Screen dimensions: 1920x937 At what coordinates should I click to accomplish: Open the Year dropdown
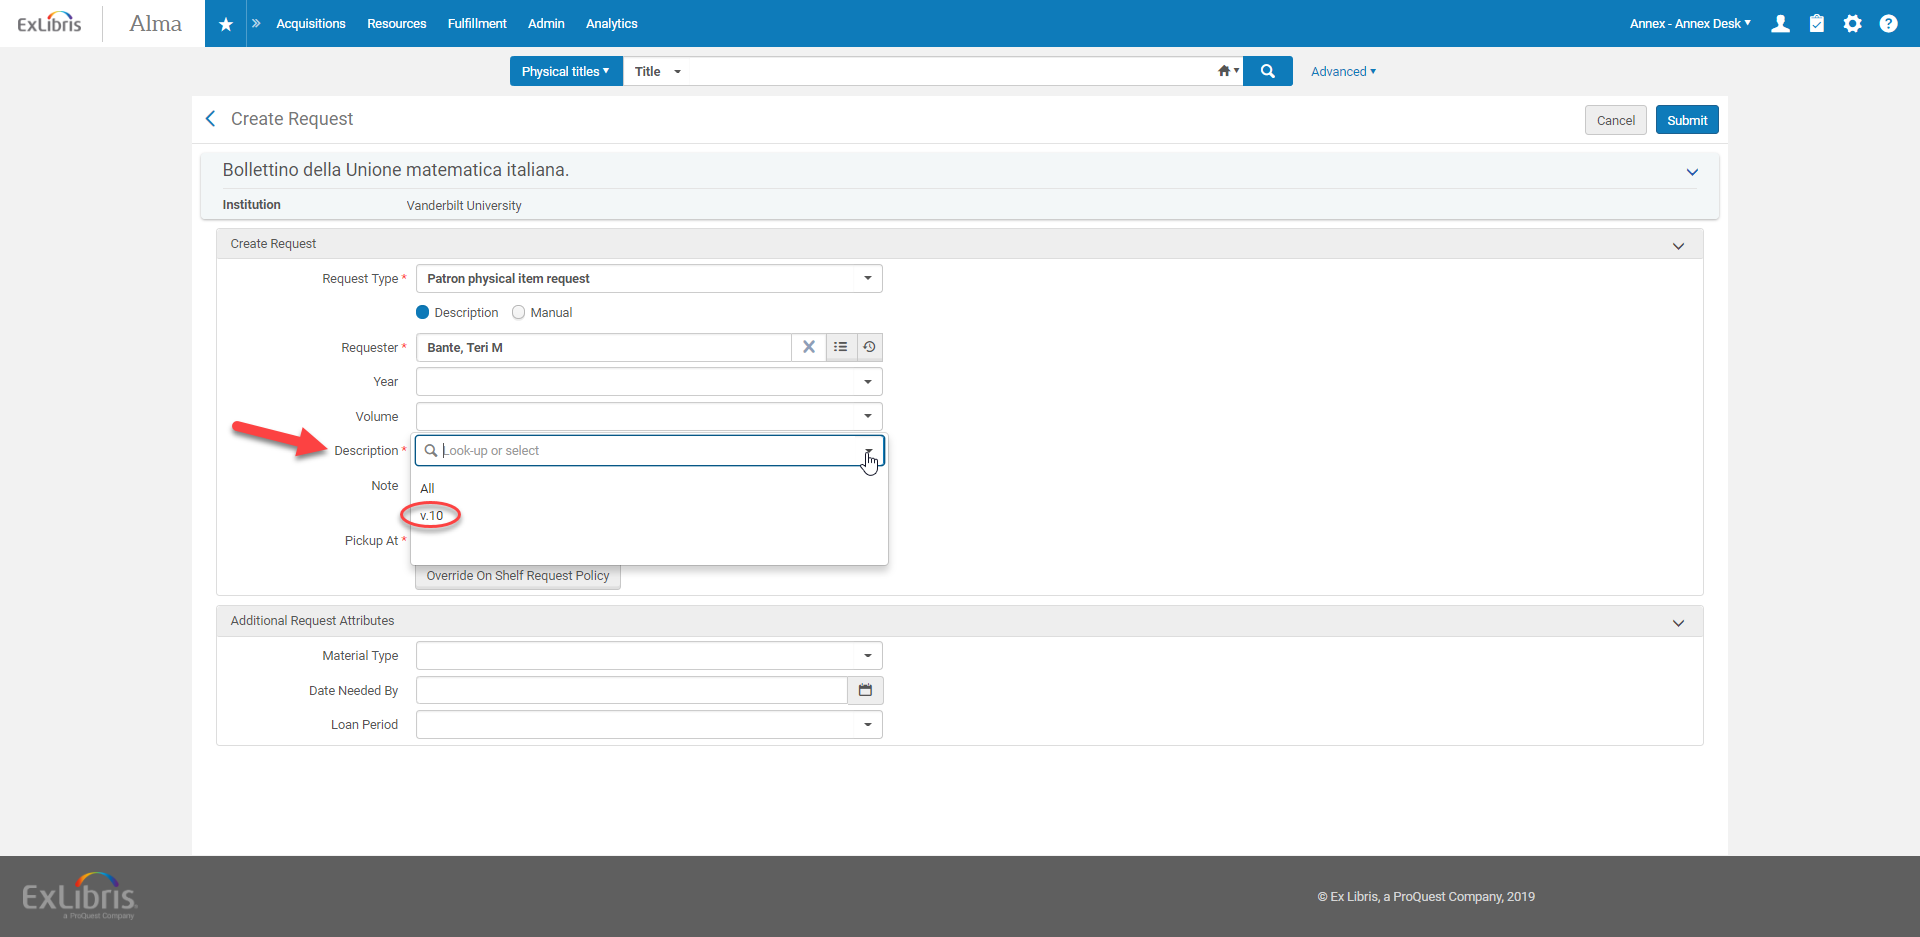pyautogui.click(x=649, y=381)
